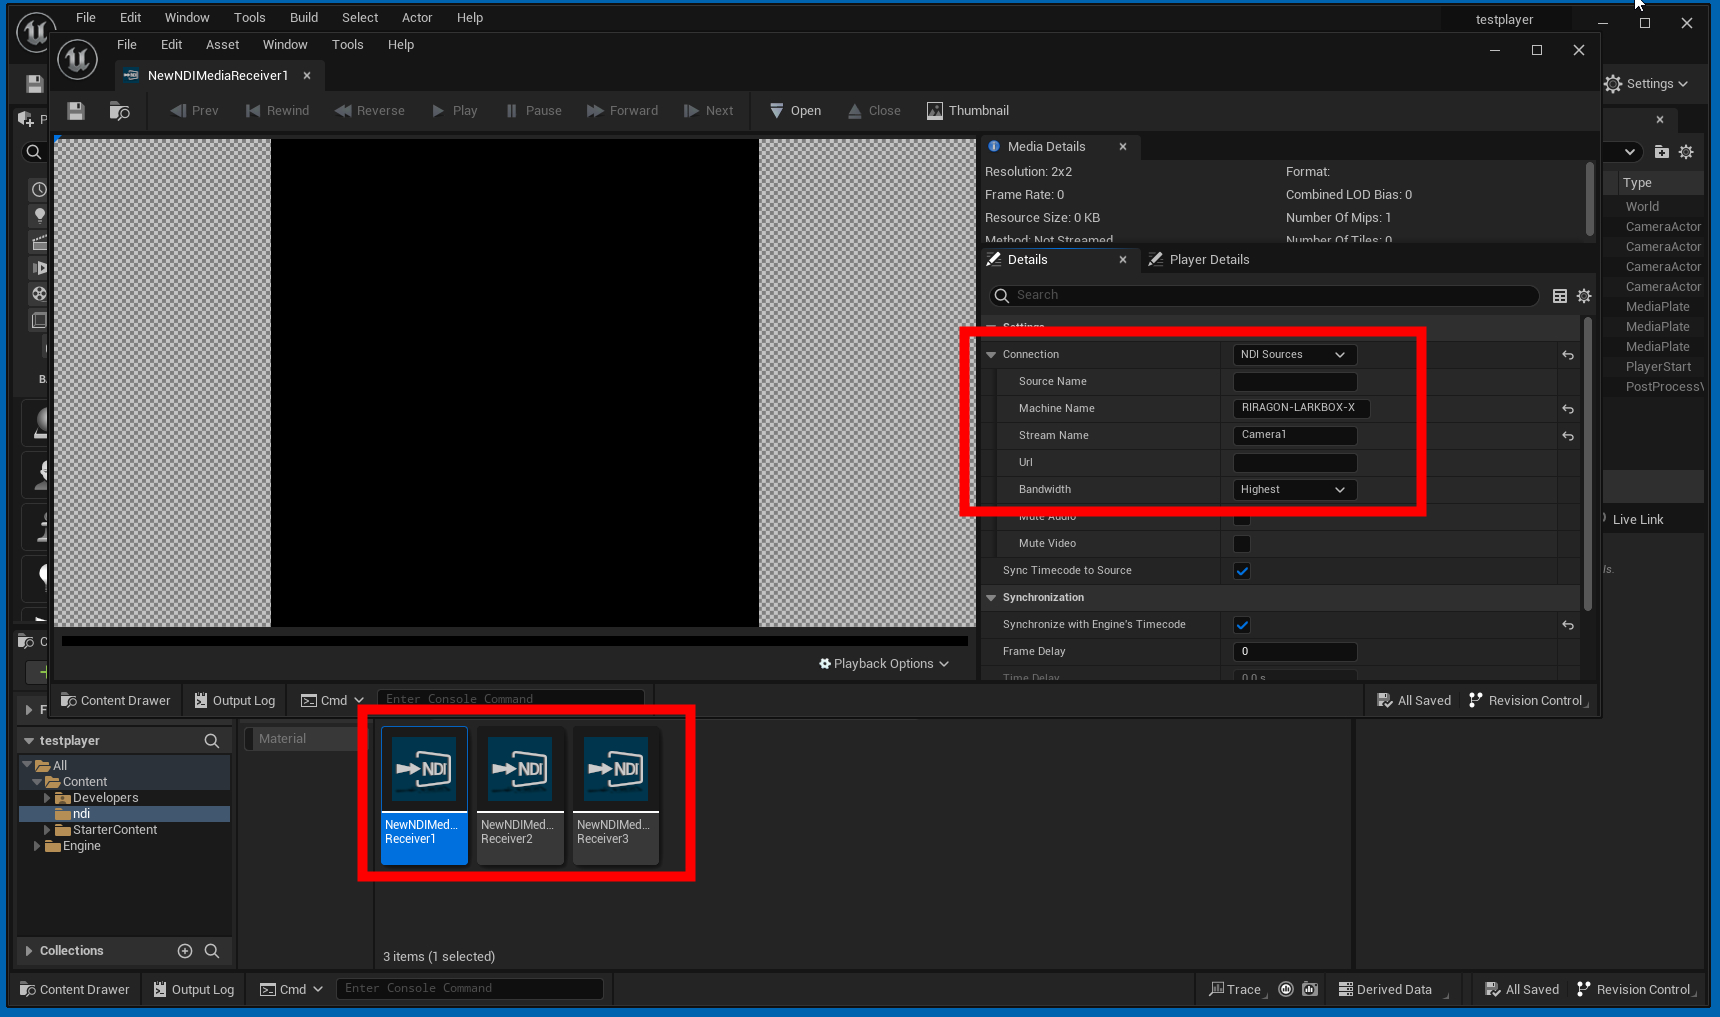This screenshot has width=1720, height=1017.
Task: Click the Browse to asset icon
Action: pyautogui.click(x=120, y=111)
